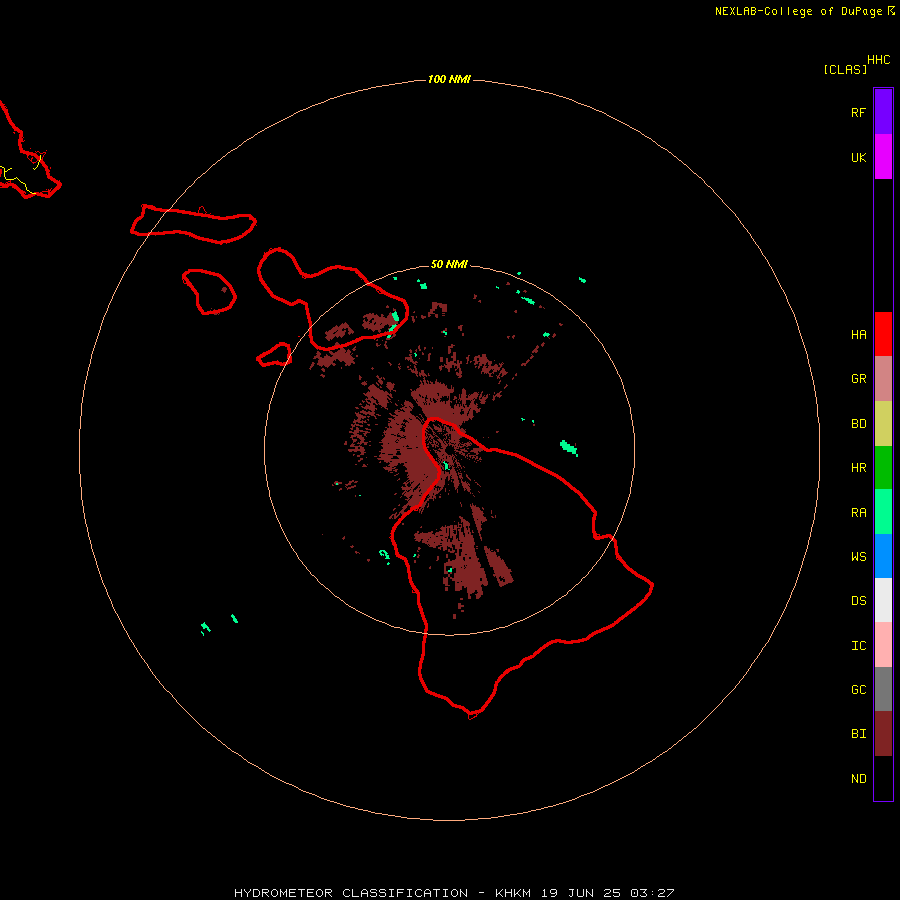This screenshot has width=900, height=900.
Task: Click the 100 NMI range ring label
Action: coord(449,79)
